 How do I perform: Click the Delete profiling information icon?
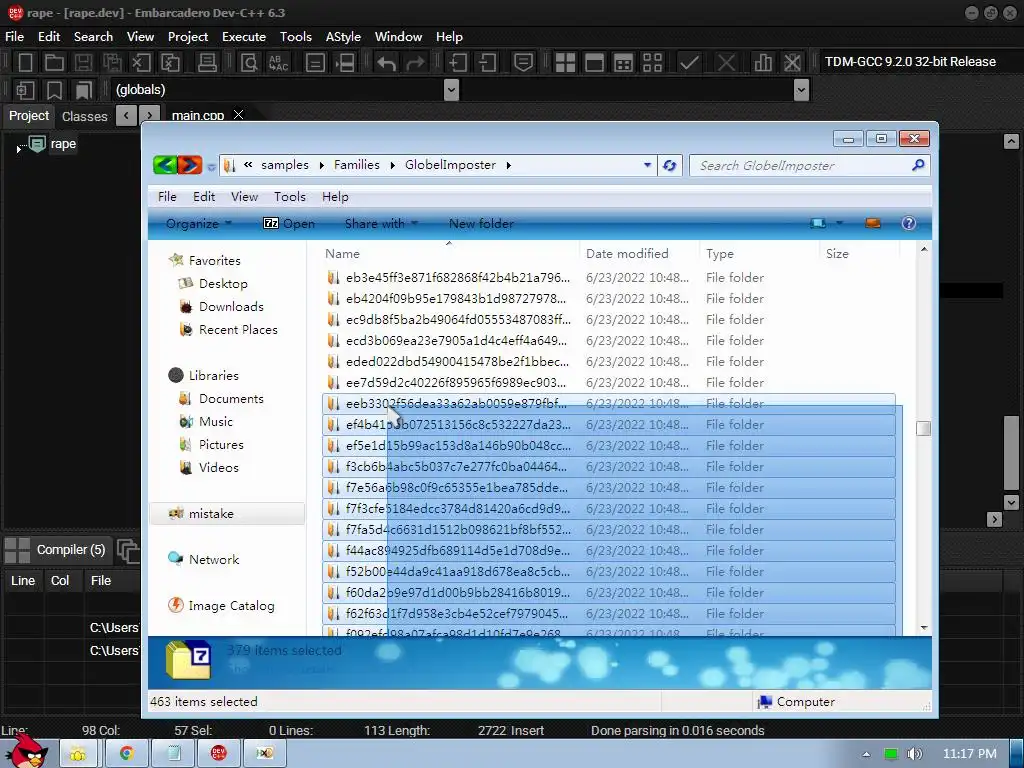pyautogui.click(x=792, y=63)
